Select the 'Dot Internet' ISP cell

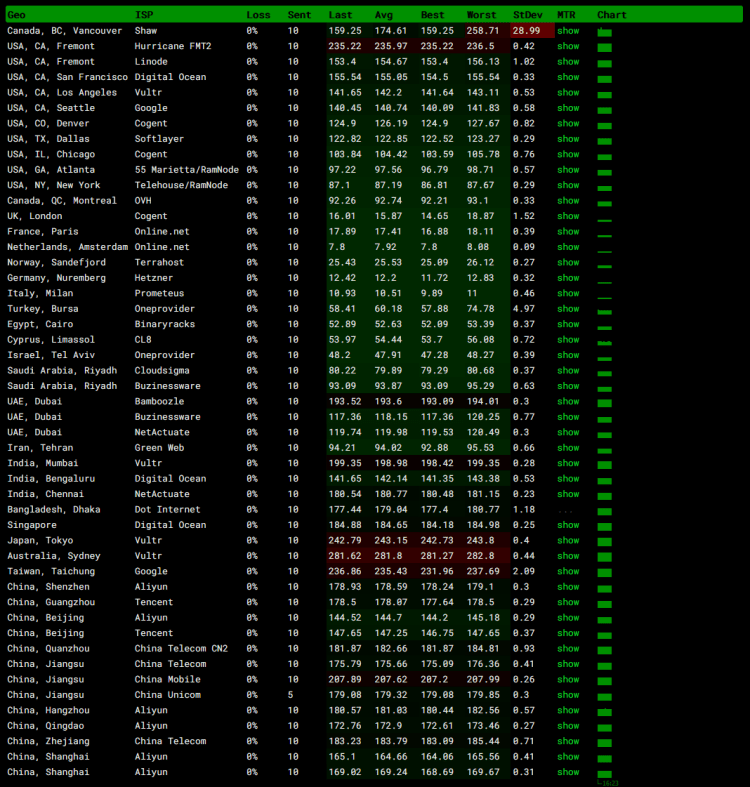click(x=167, y=509)
